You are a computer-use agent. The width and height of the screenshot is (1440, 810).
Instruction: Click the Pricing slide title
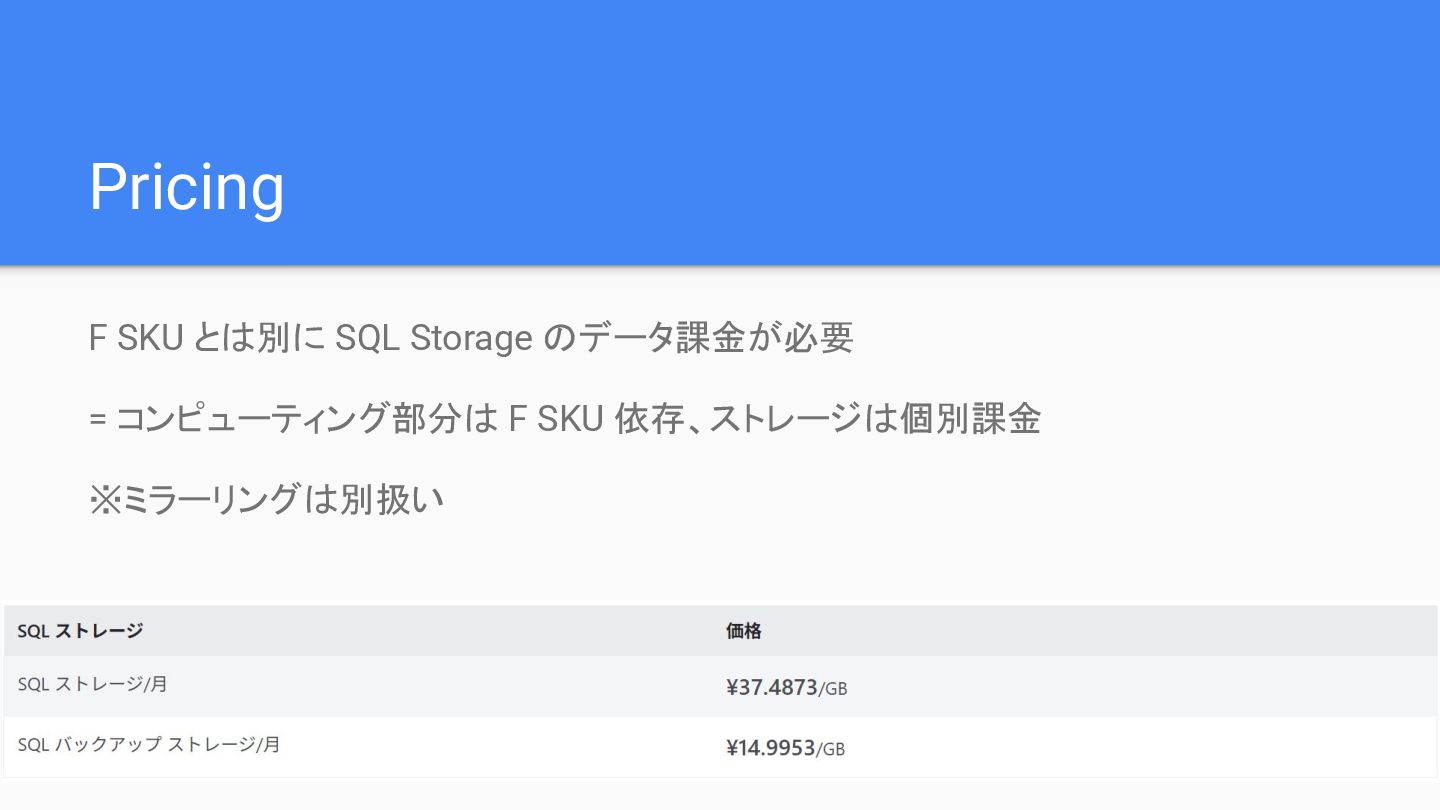click(x=187, y=186)
